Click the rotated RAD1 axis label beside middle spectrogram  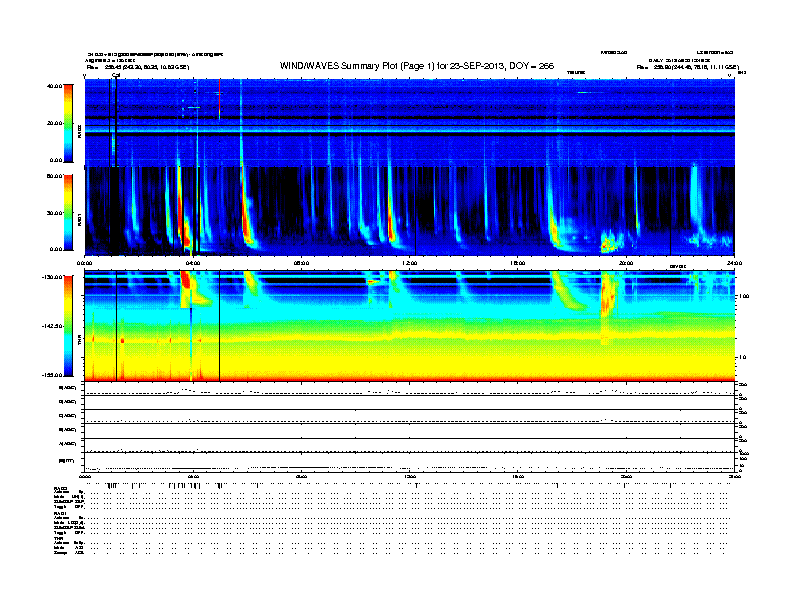(79, 219)
